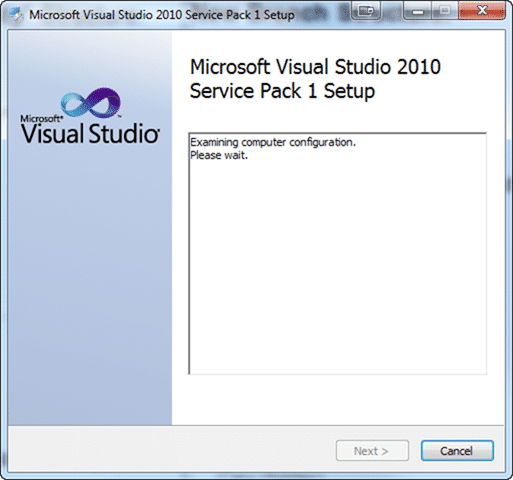This screenshot has width=513, height=480.
Task: Click the Visual Studio infinity logo
Action: pyautogui.click(x=91, y=103)
